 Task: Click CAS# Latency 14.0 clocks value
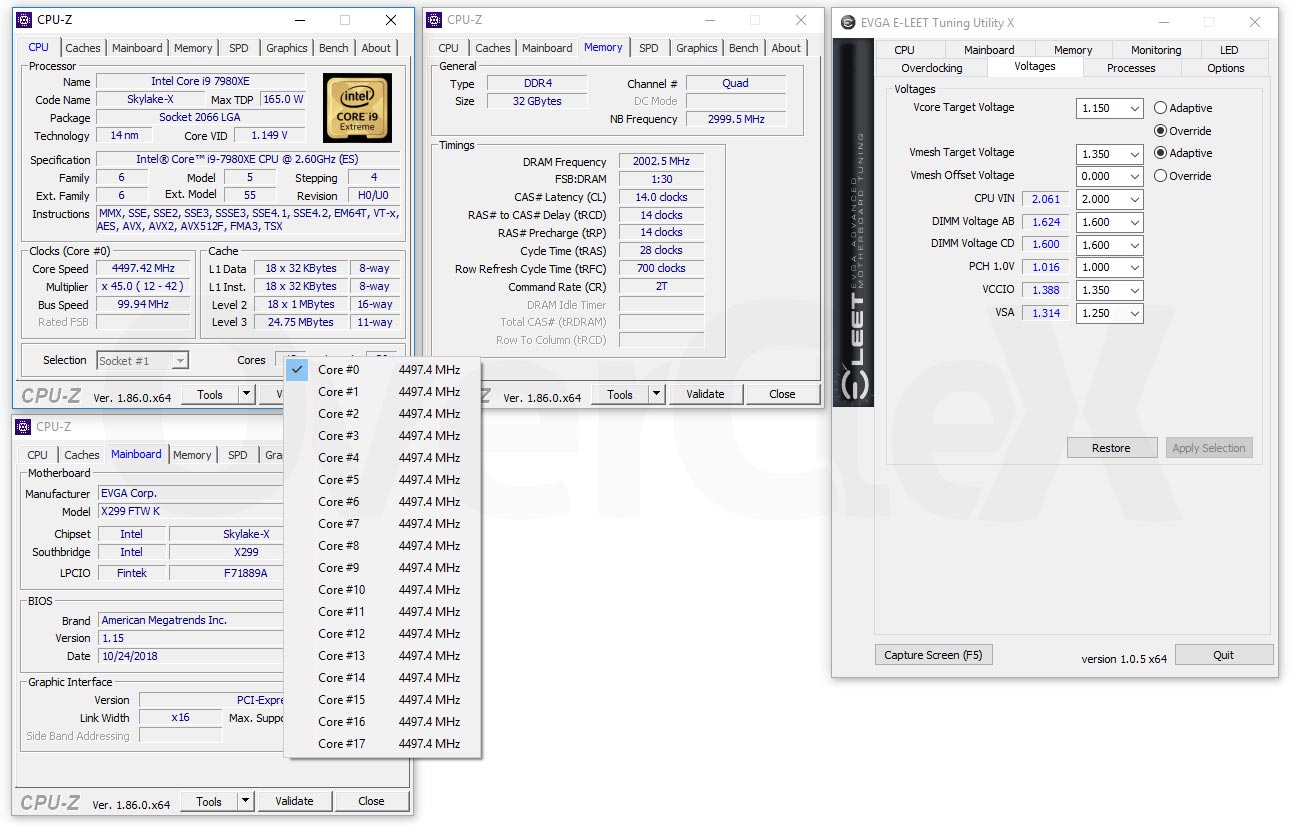point(661,197)
